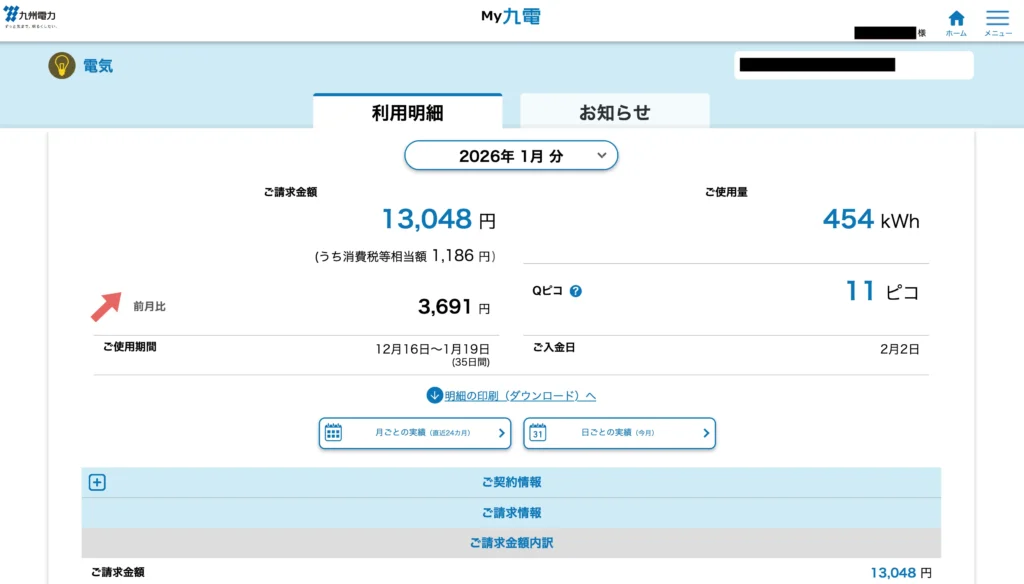
Task: Click the monthly calendar icon
Action: pyautogui.click(x=333, y=432)
